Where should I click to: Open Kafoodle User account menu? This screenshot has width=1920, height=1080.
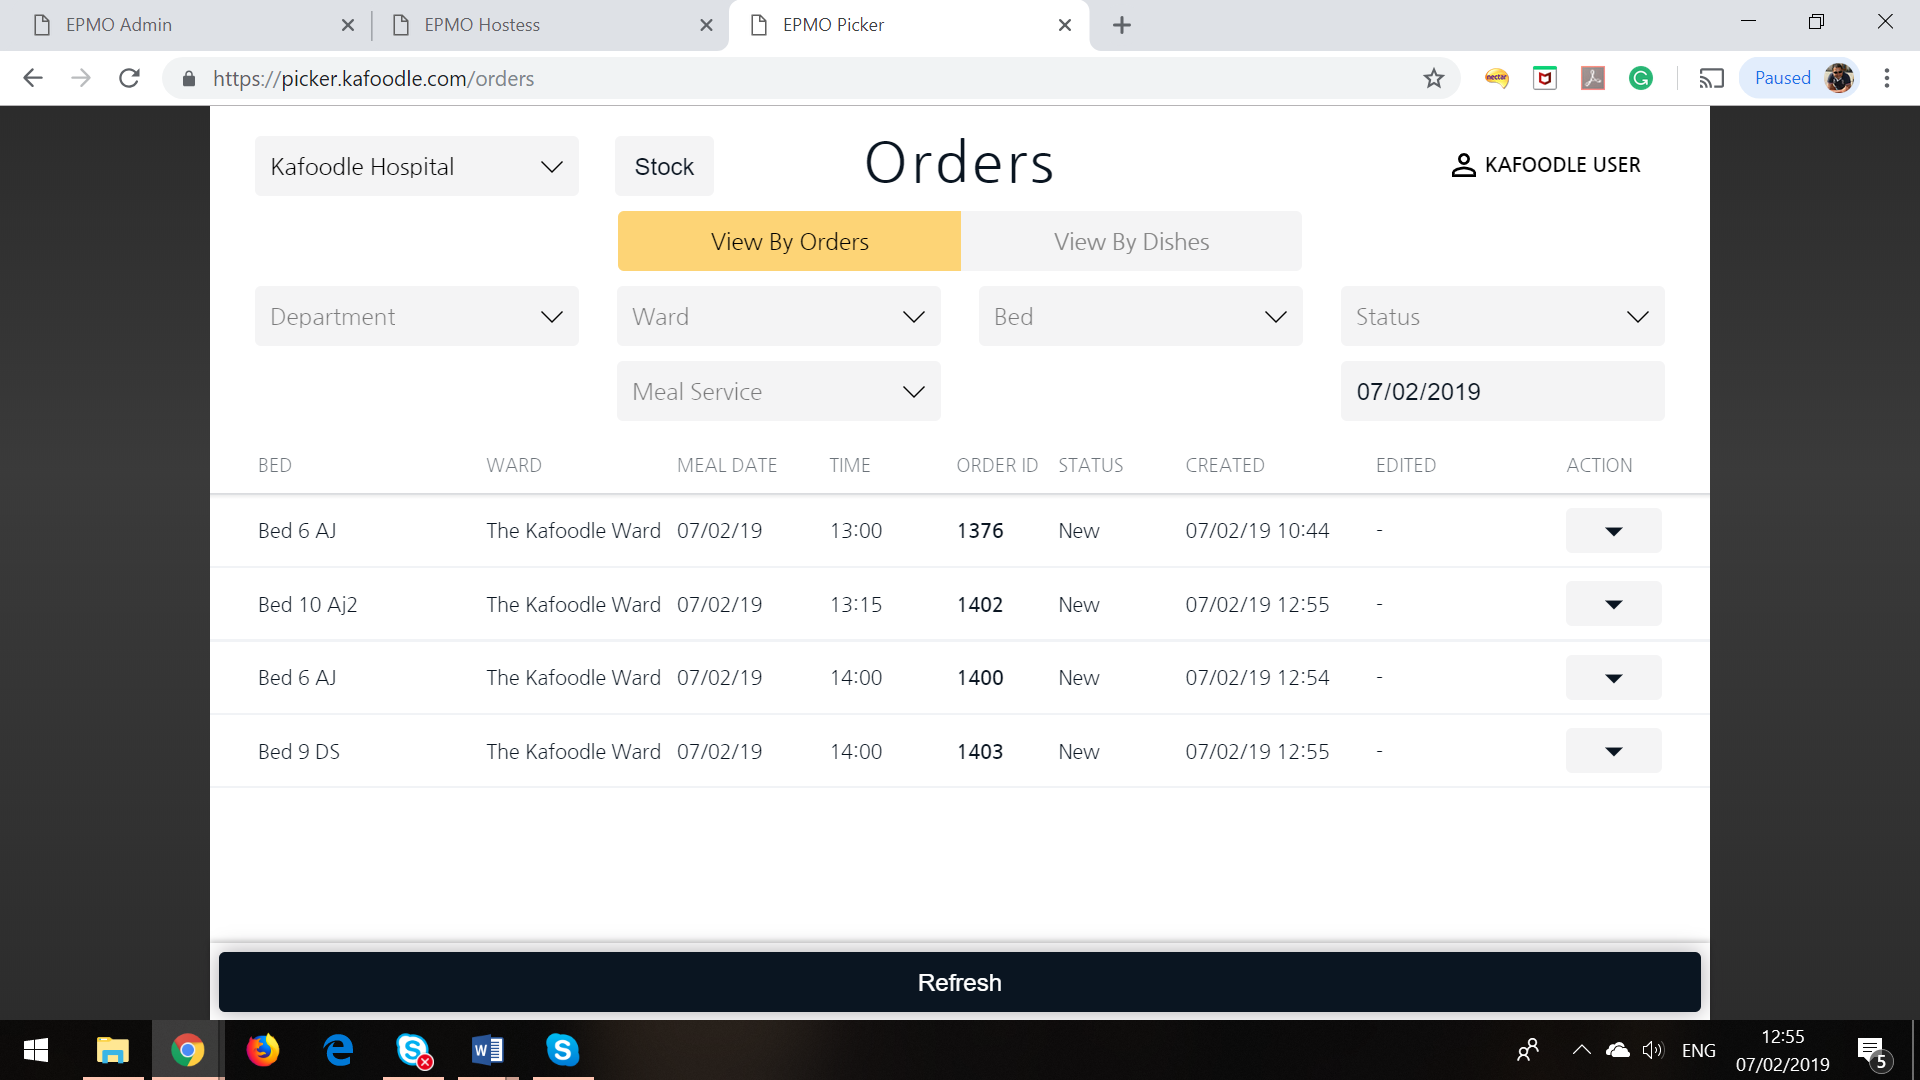point(1546,165)
